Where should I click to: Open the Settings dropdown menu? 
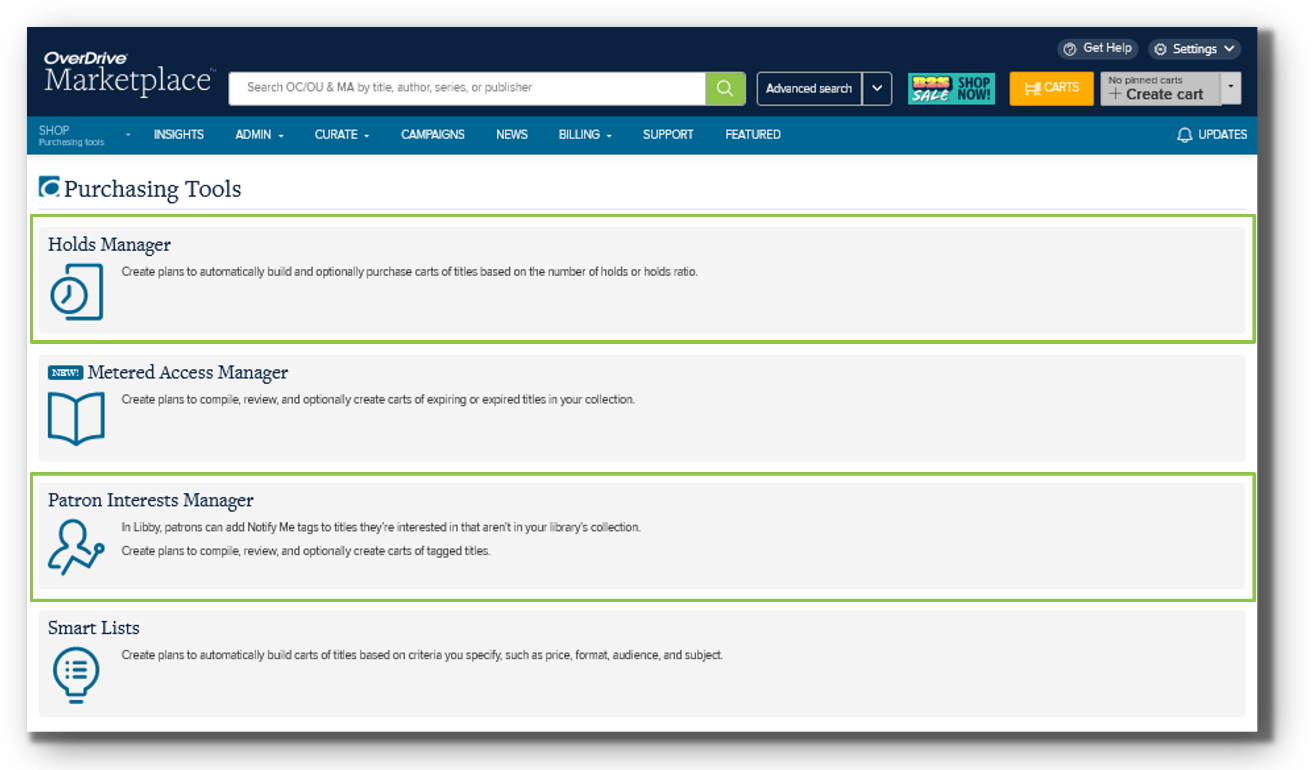pyautogui.click(x=1194, y=49)
